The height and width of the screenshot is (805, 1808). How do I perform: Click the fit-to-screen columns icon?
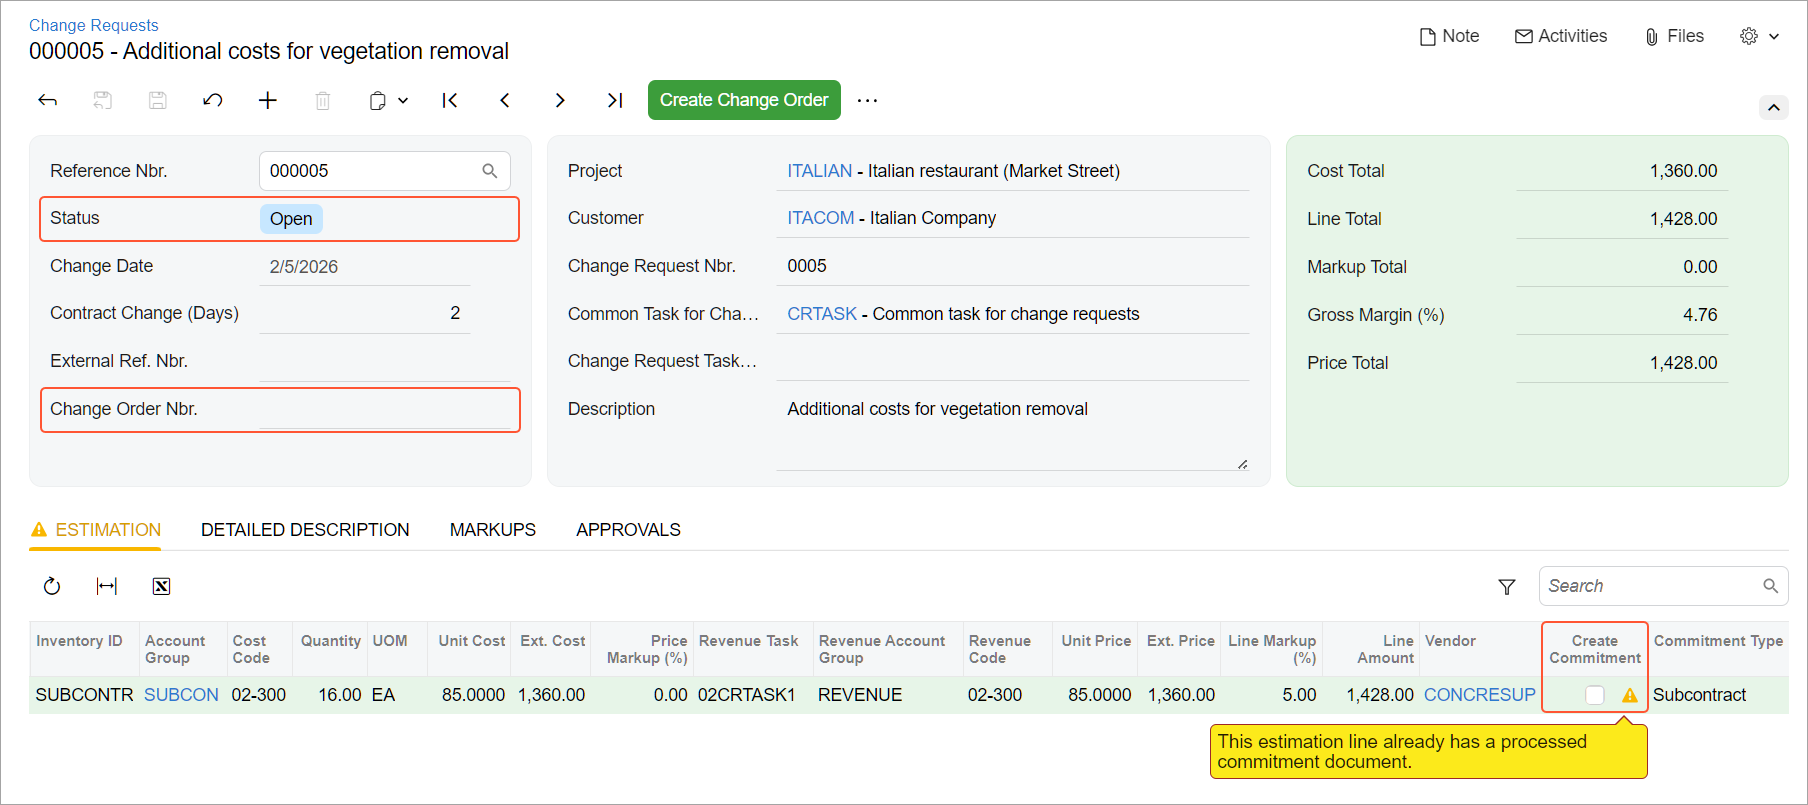coord(107,586)
